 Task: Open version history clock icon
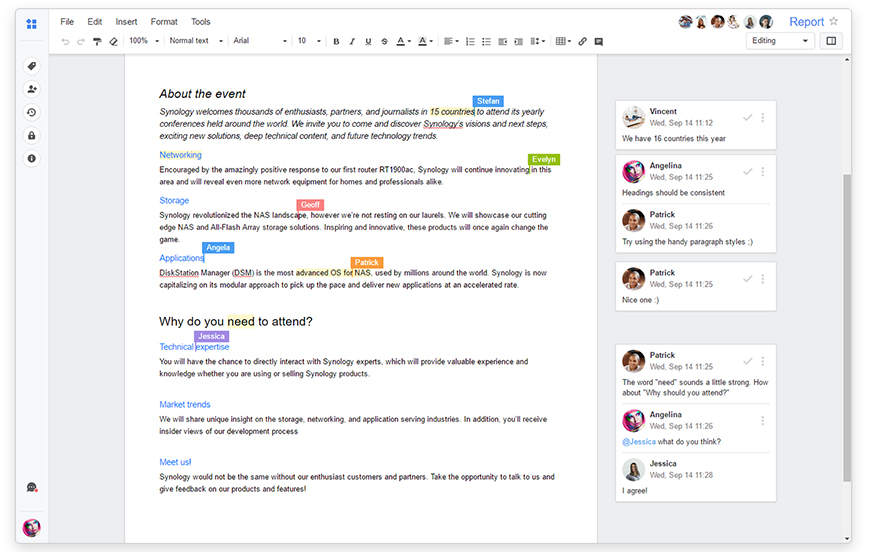click(32, 113)
